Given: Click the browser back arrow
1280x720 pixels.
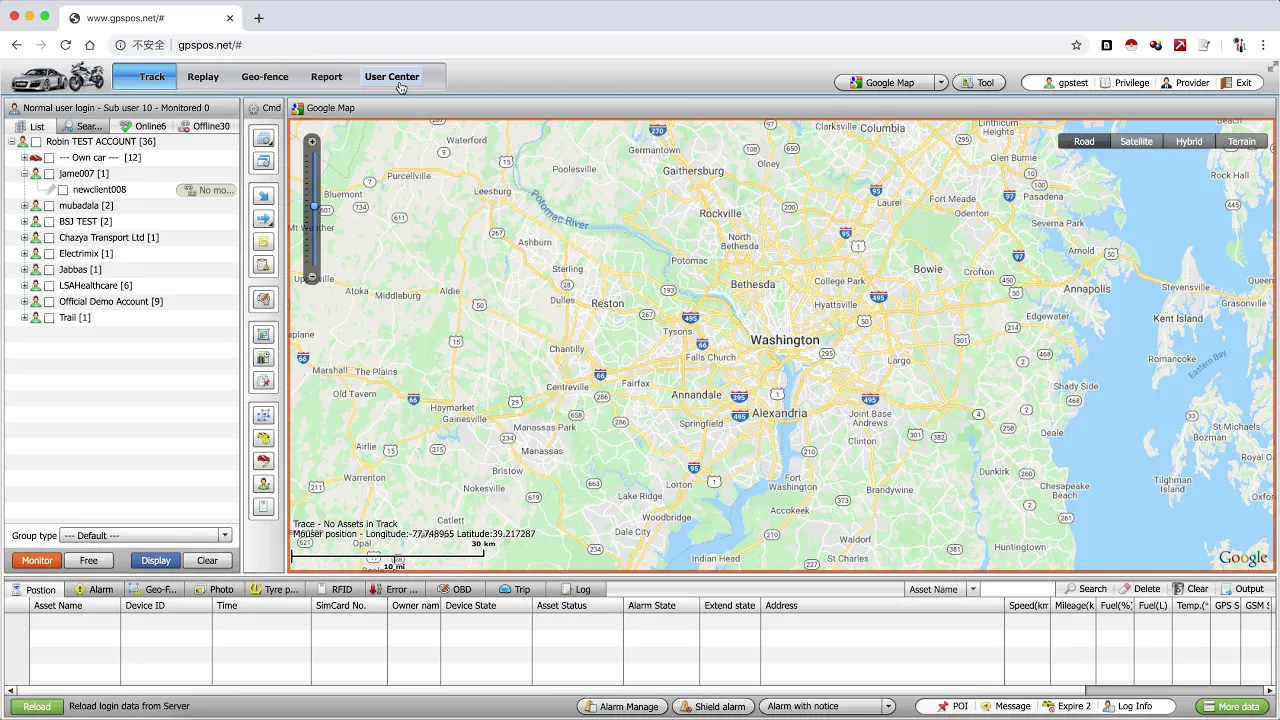Looking at the screenshot, I should tap(16, 45).
